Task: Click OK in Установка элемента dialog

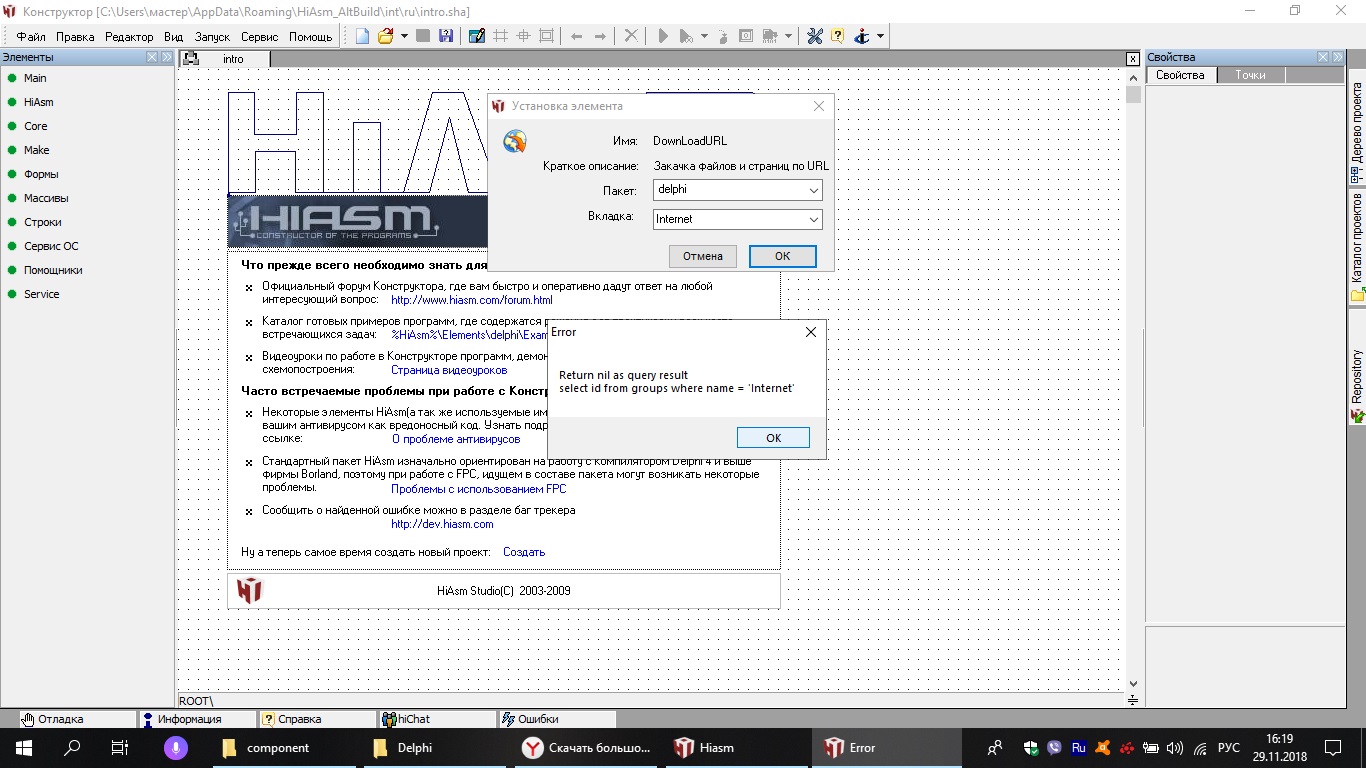Action: click(x=783, y=256)
